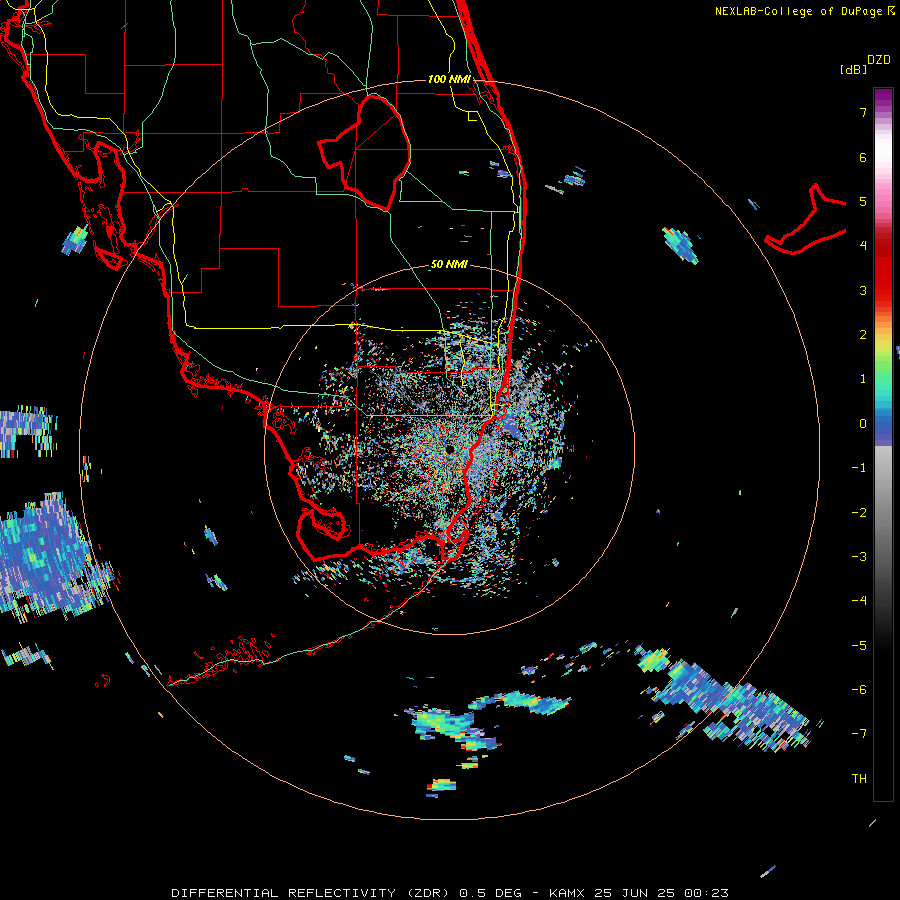This screenshot has width=900, height=900.
Task: Click the KAMX radar site black dot
Action: coord(449,449)
